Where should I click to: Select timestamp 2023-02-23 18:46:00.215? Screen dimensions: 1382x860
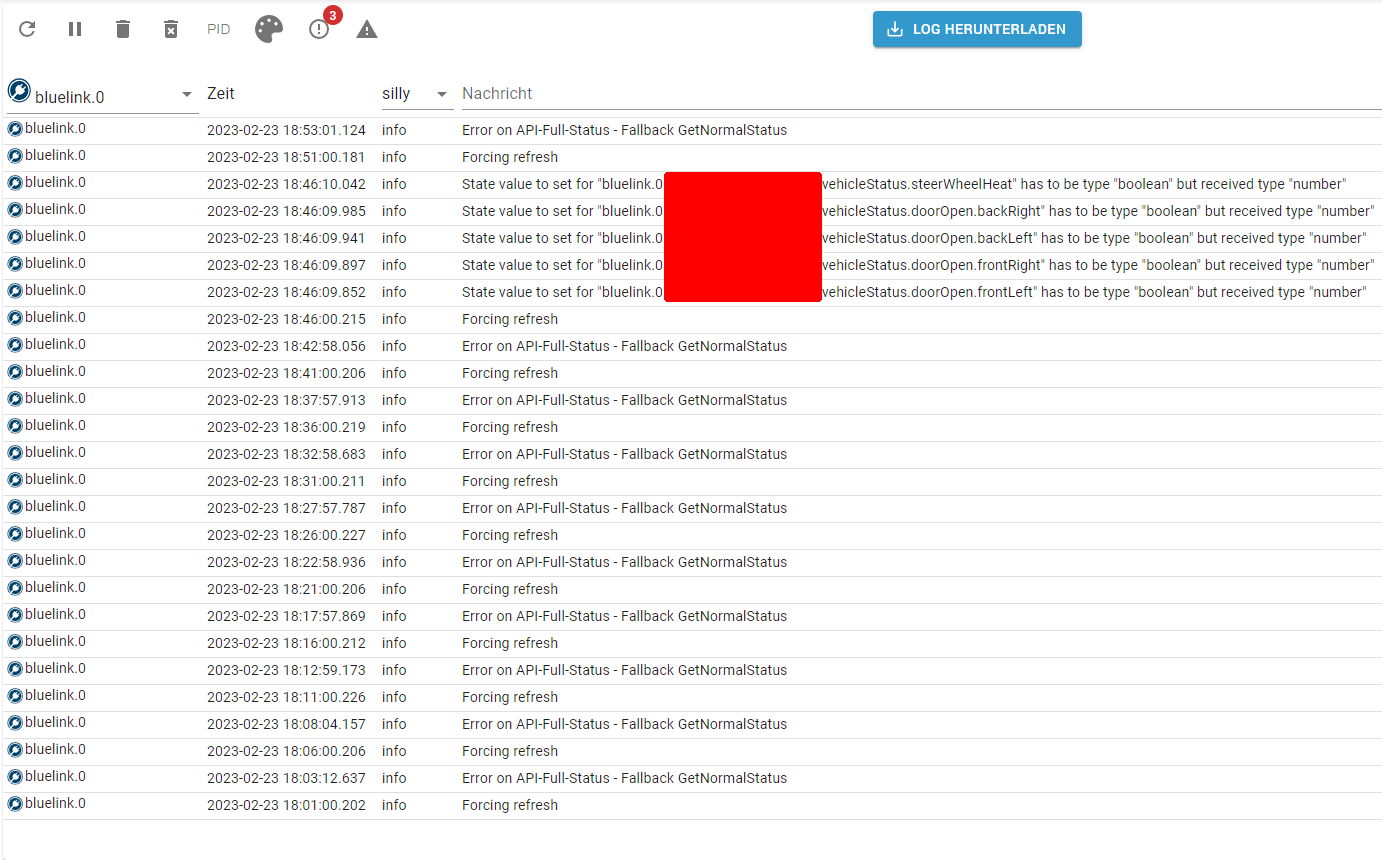tap(286, 319)
